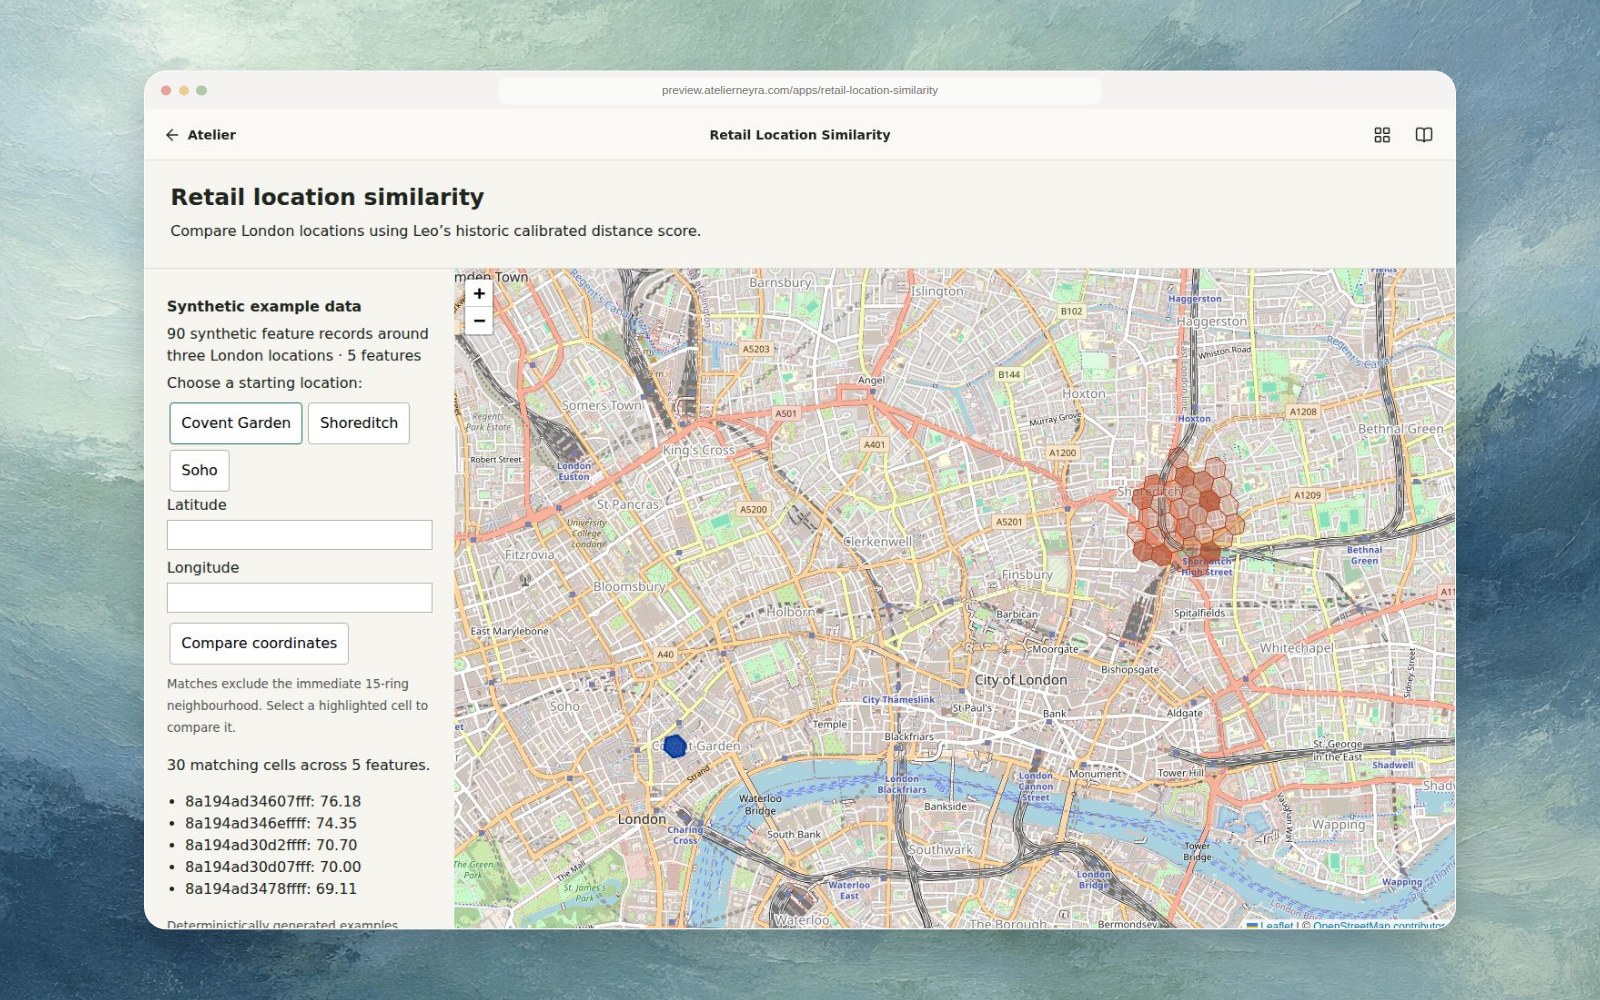
Task: Go back using the Atelier arrow
Action: [x=172, y=135]
